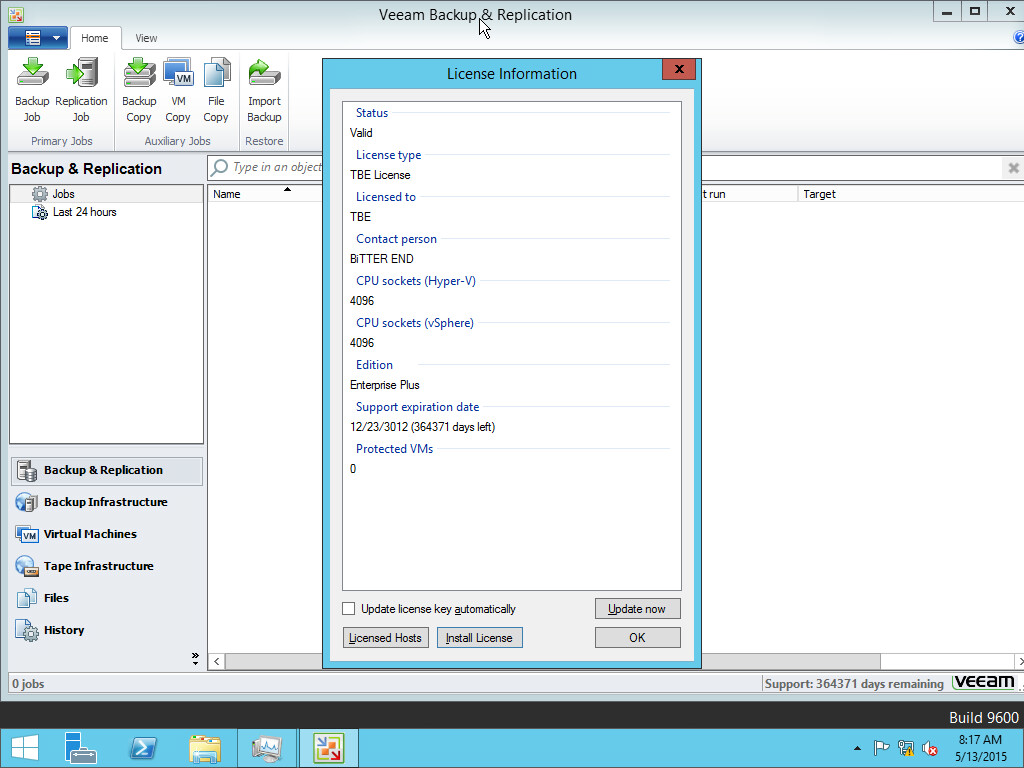Expand the navigation pane overflow chevron
Image resolution: width=1024 pixels, height=768 pixels.
(x=195, y=659)
